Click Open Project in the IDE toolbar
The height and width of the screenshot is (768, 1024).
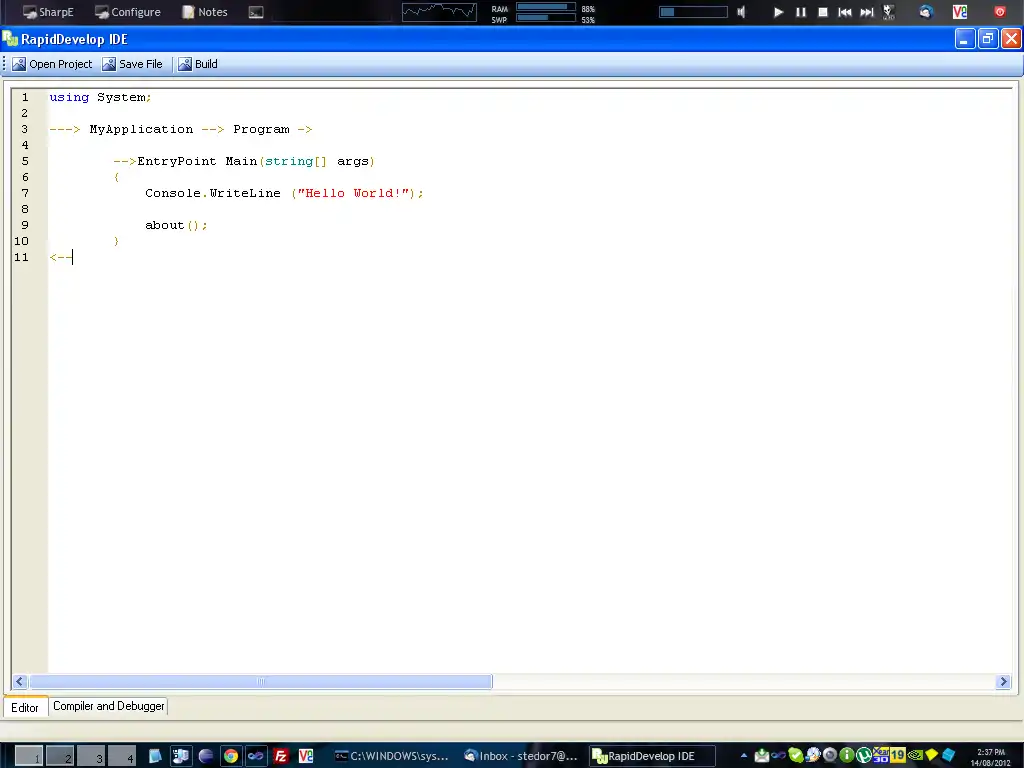pos(52,64)
